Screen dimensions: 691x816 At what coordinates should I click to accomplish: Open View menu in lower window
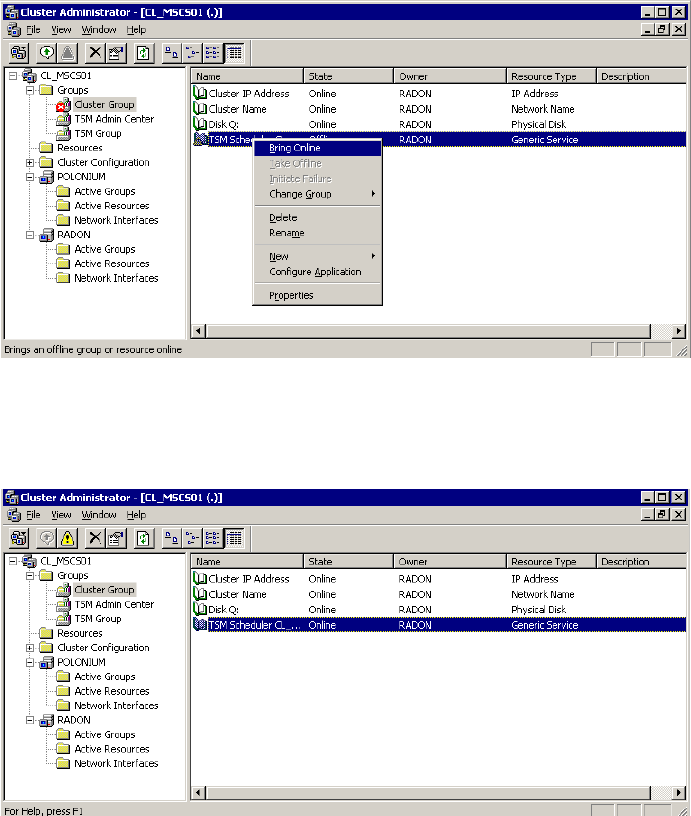61,515
